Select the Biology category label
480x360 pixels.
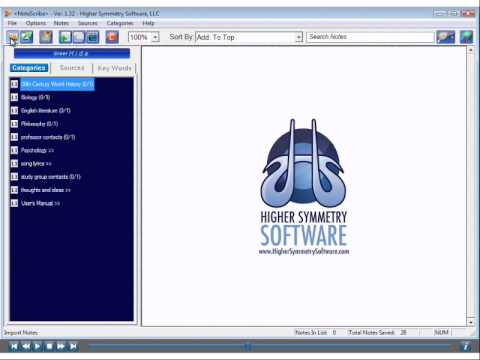(x=35, y=97)
